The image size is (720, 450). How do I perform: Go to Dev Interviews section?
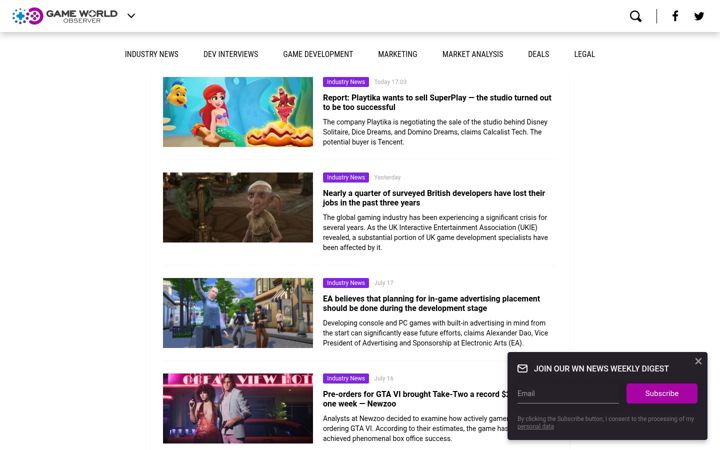[x=231, y=54]
